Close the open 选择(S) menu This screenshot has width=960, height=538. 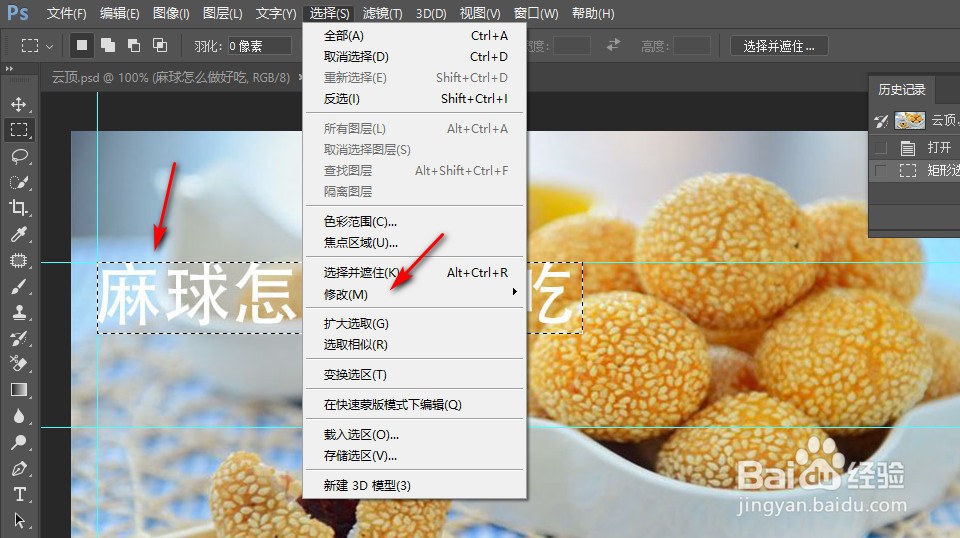point(329,13)
